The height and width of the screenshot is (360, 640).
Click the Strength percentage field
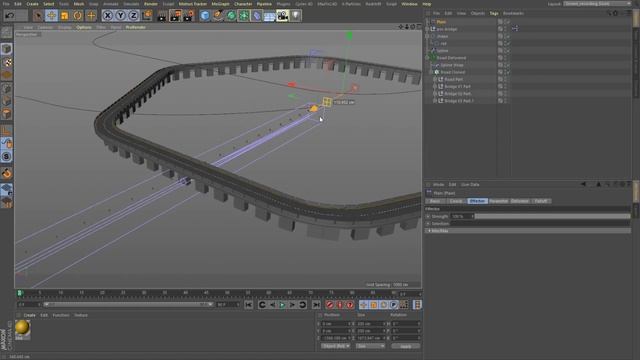click(462, 216)
